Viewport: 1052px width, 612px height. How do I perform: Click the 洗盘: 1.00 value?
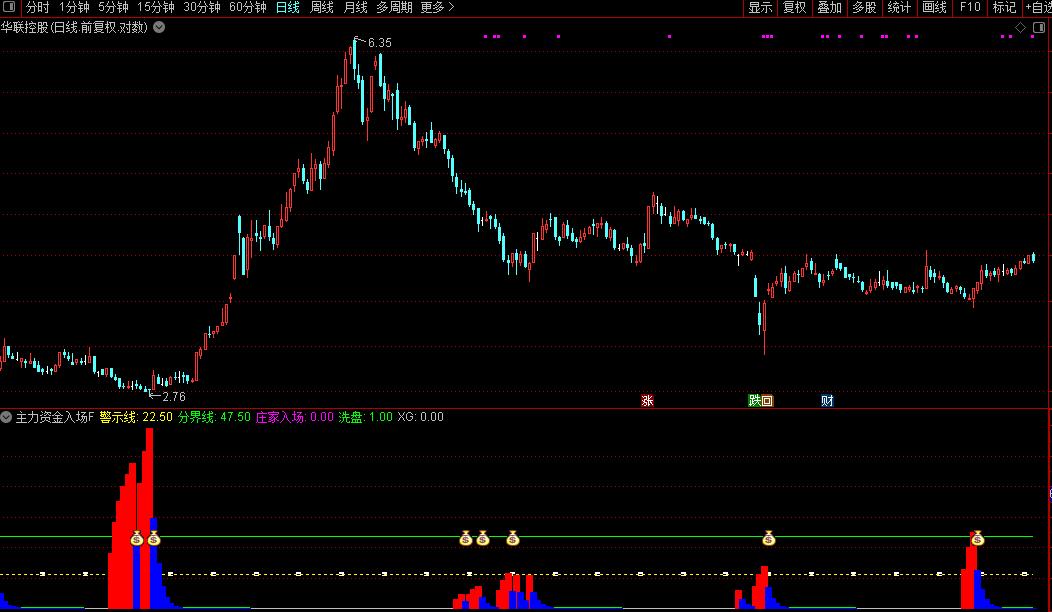tap(366, 417)
